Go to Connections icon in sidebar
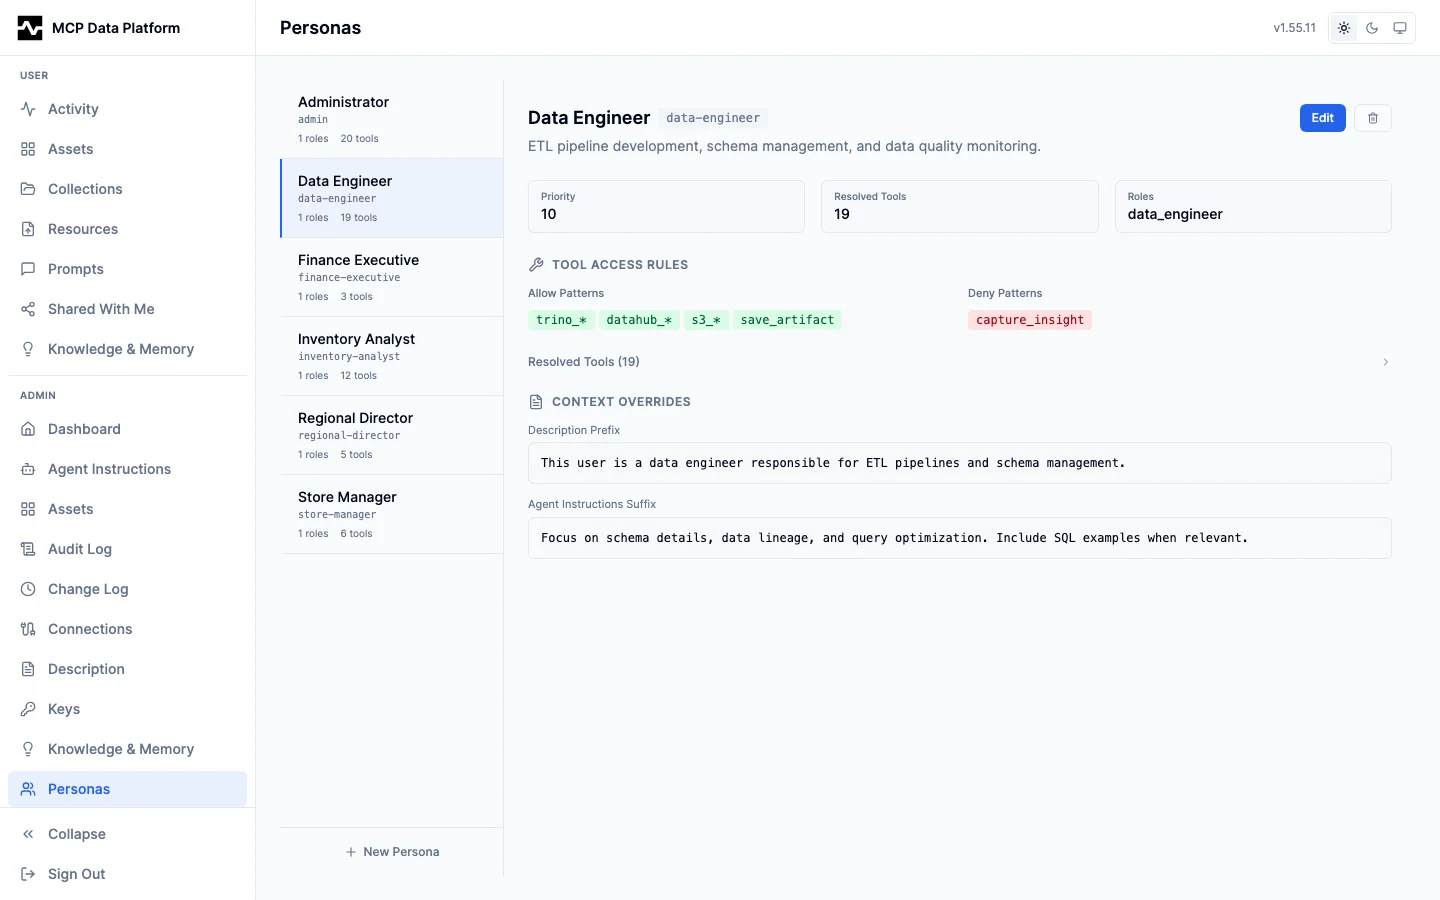The width and height of the screenshot is (1440, 900). [28, 629]
